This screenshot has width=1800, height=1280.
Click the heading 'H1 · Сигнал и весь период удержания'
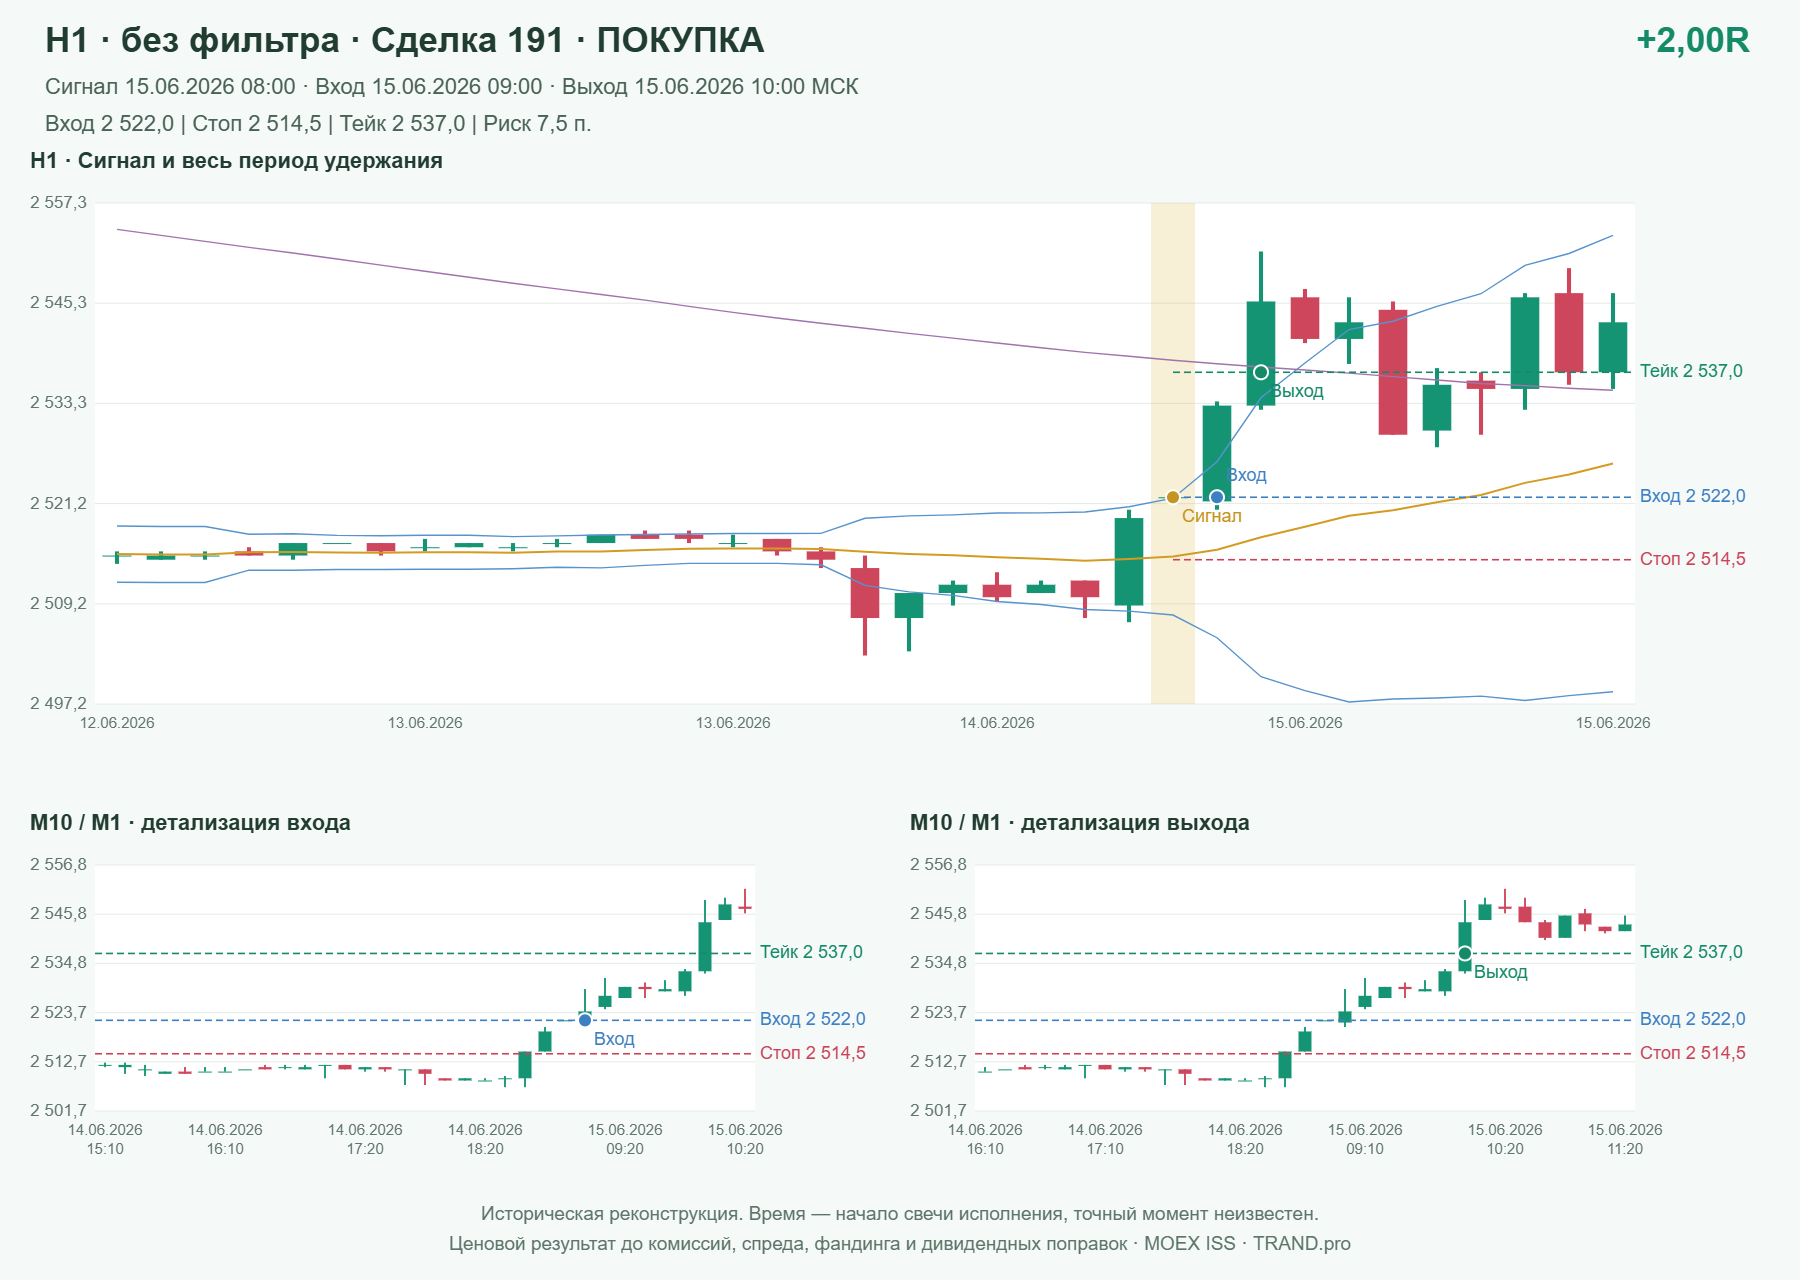coord(236,161)
